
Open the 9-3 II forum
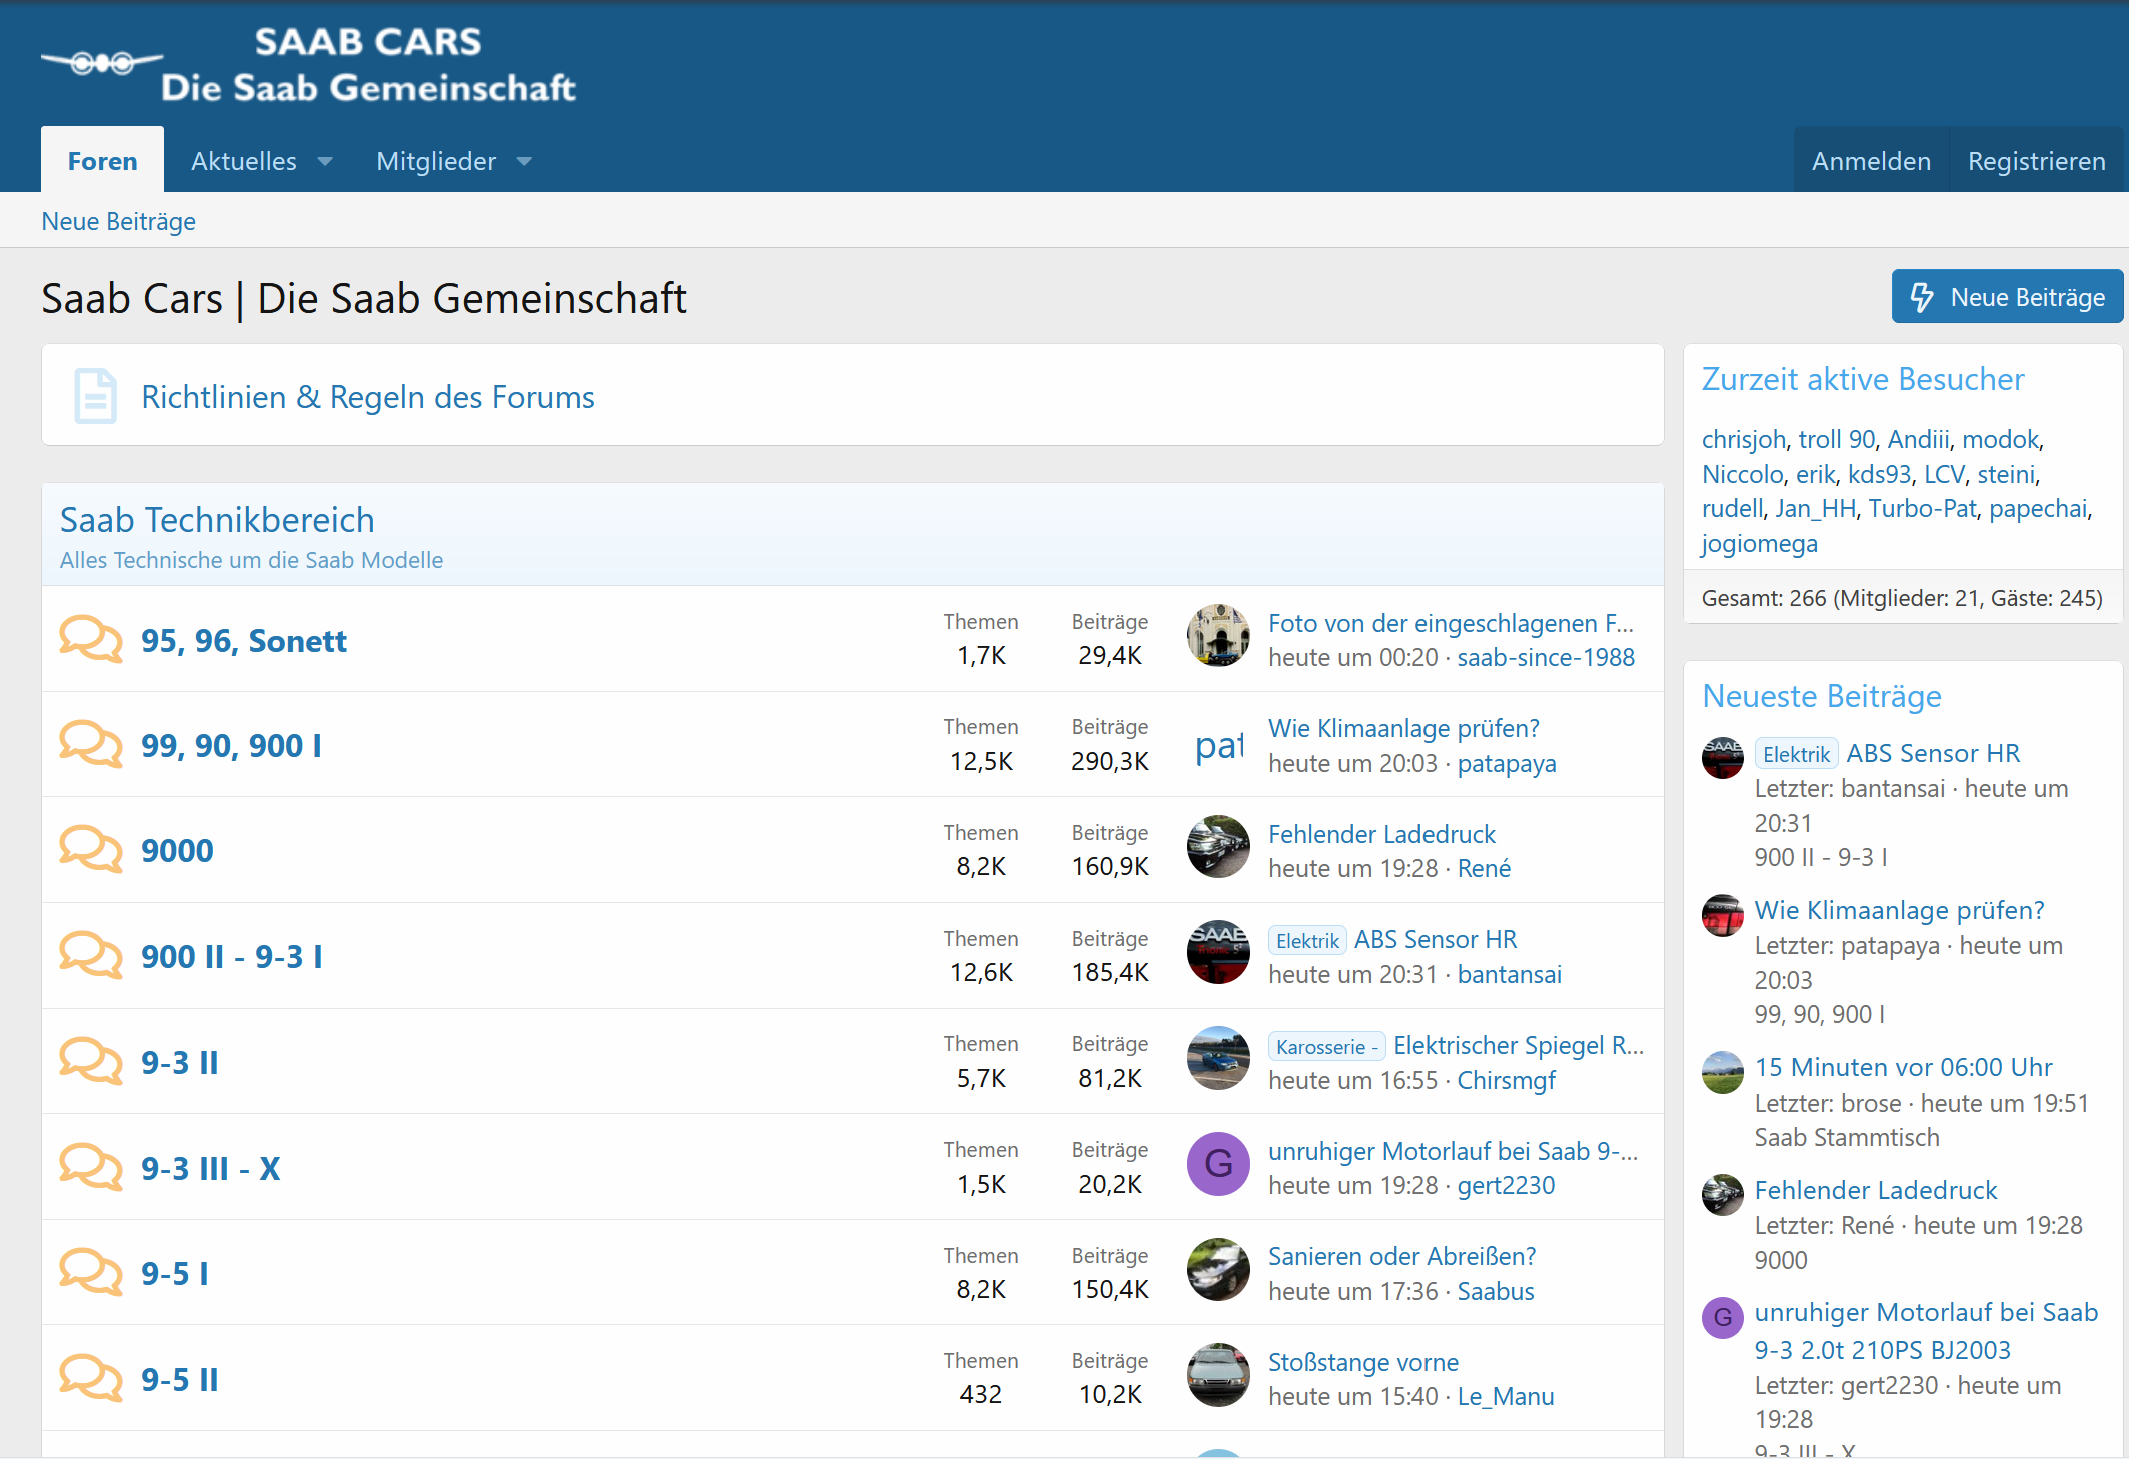(180, 1062)
